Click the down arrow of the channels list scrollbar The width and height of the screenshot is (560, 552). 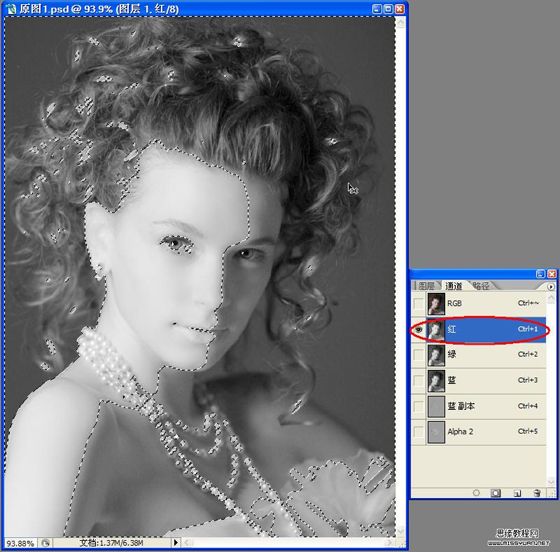click(551, 482)
